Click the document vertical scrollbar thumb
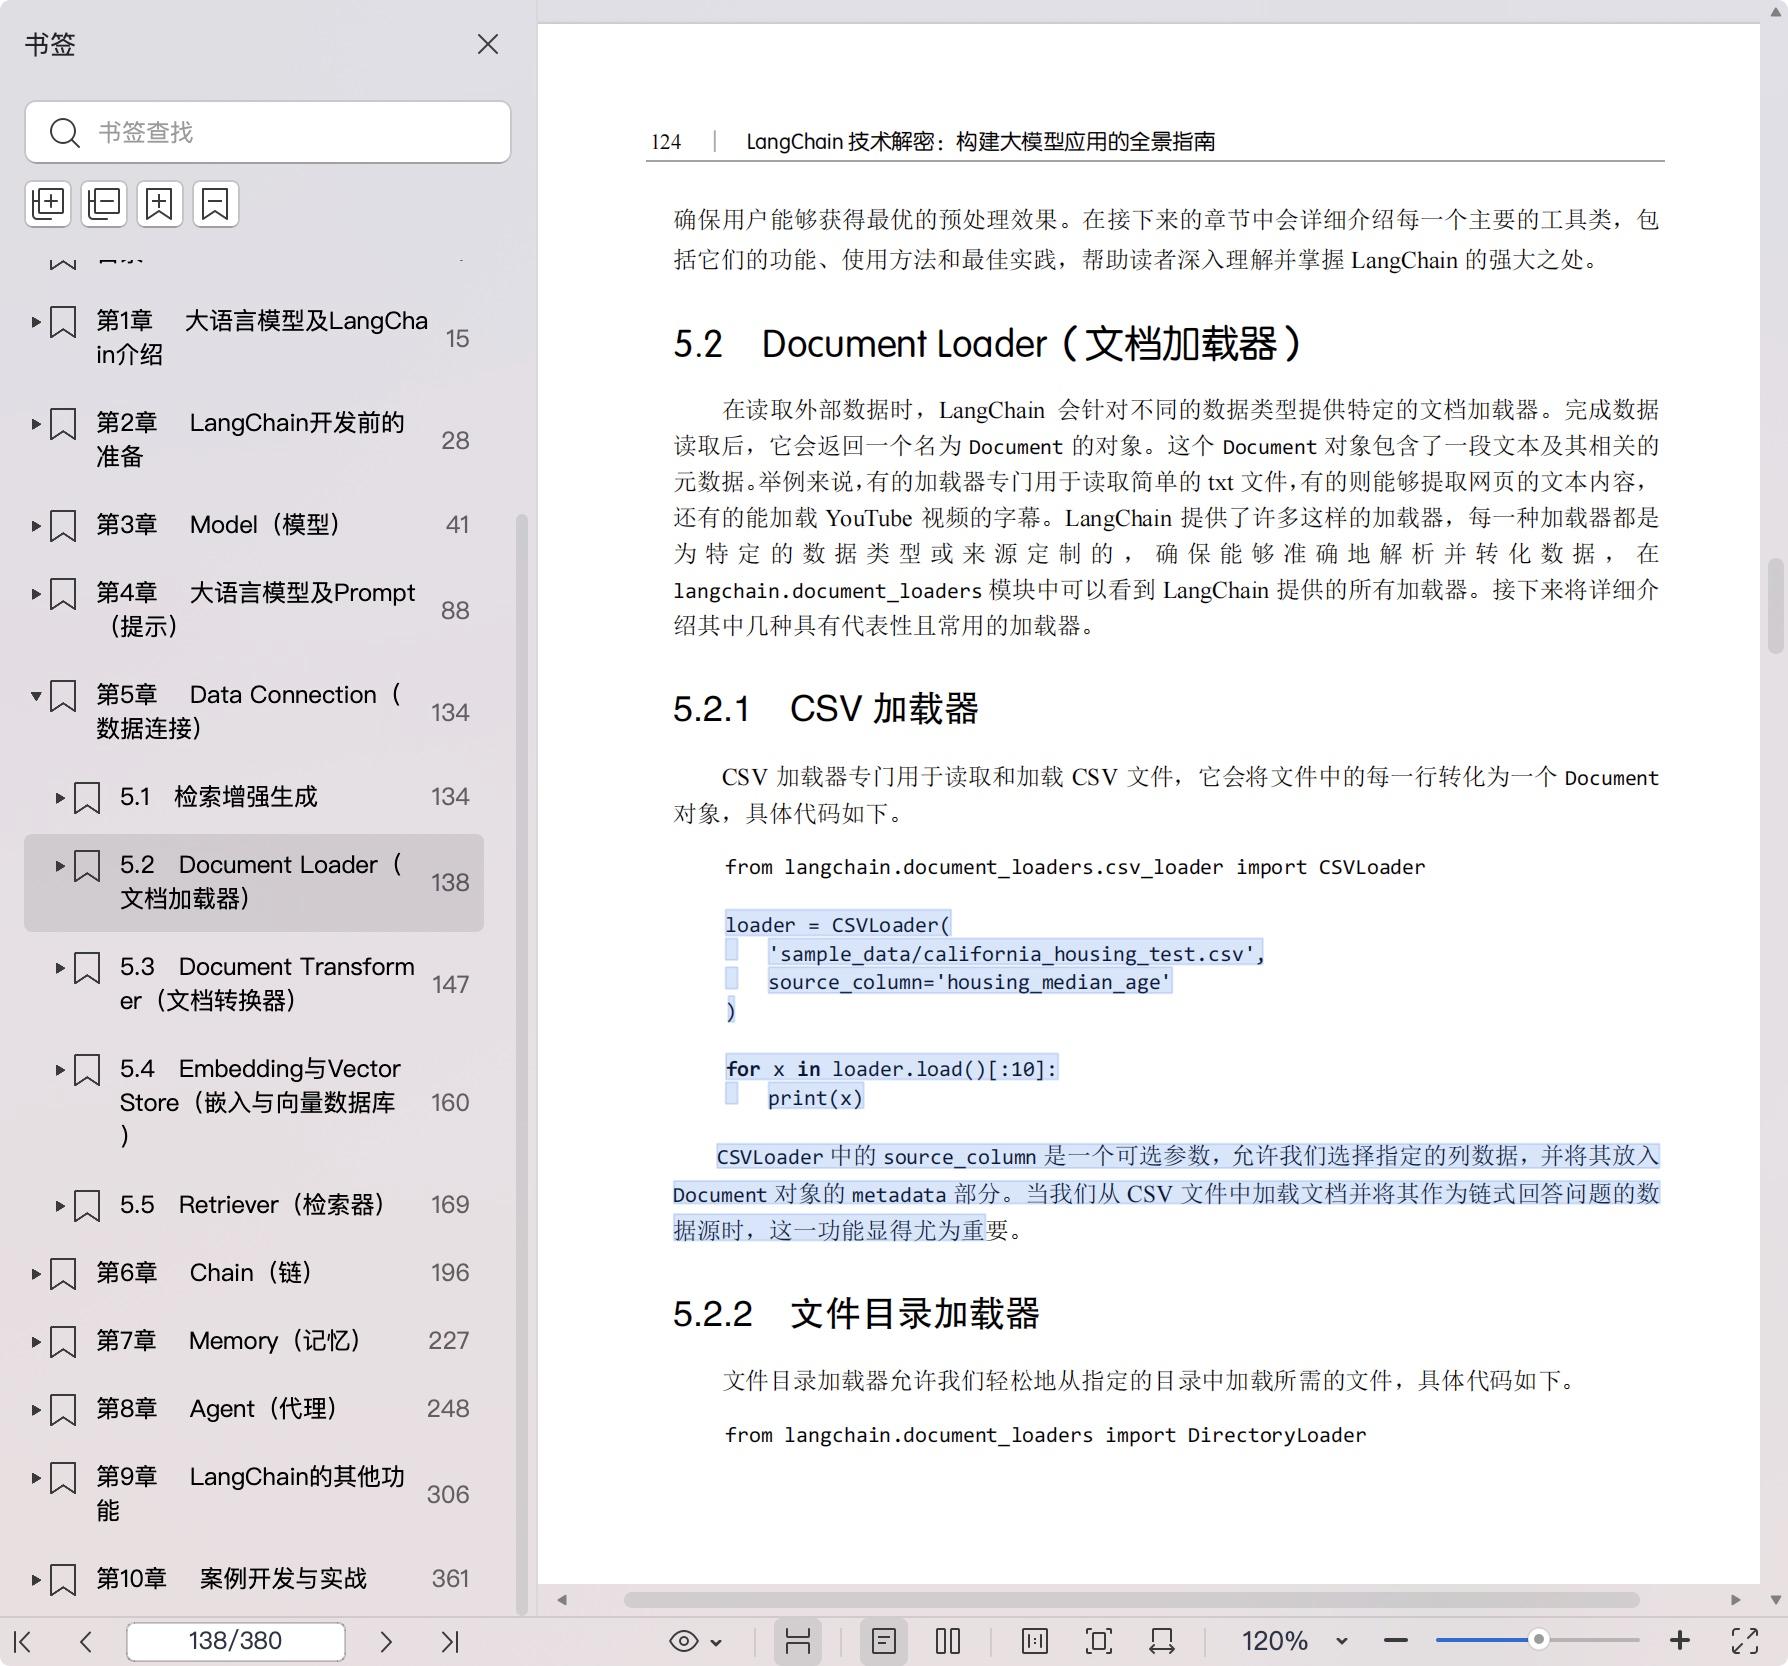 coord(1776,605)
